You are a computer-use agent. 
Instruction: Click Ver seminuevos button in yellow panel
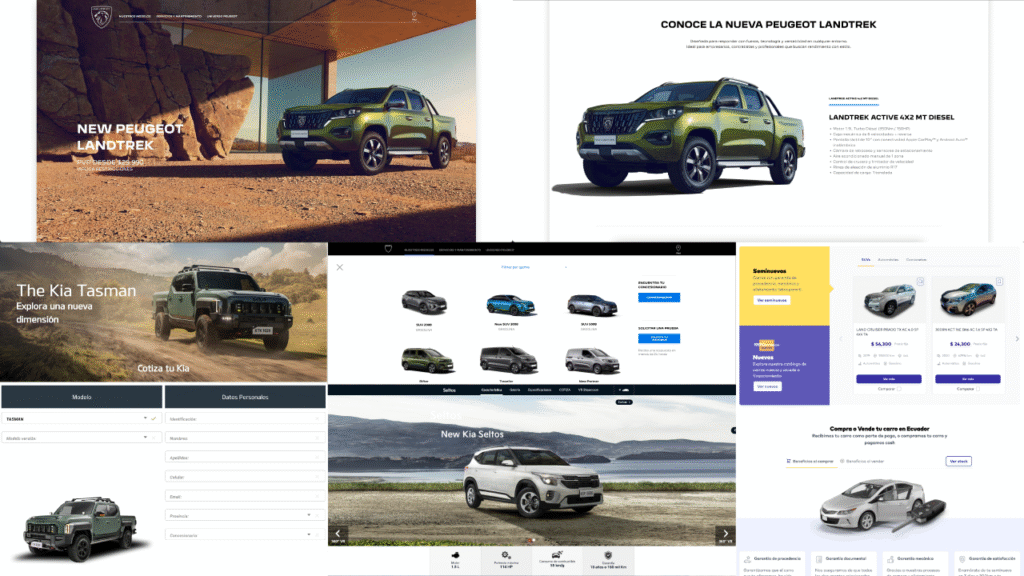pyautogui.click(x=771, y=300)
